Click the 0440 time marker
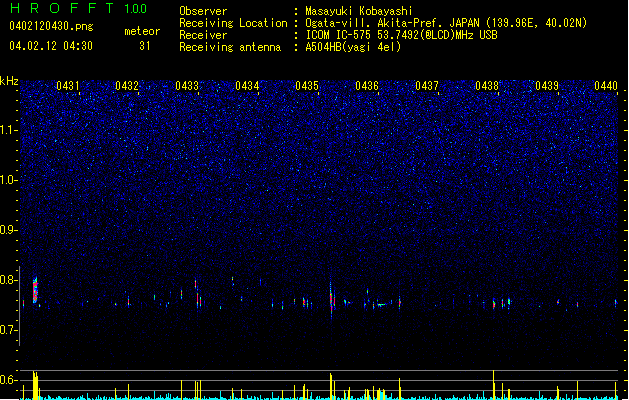The width and height of the screenshot is (629, 400). pos(606,86)
